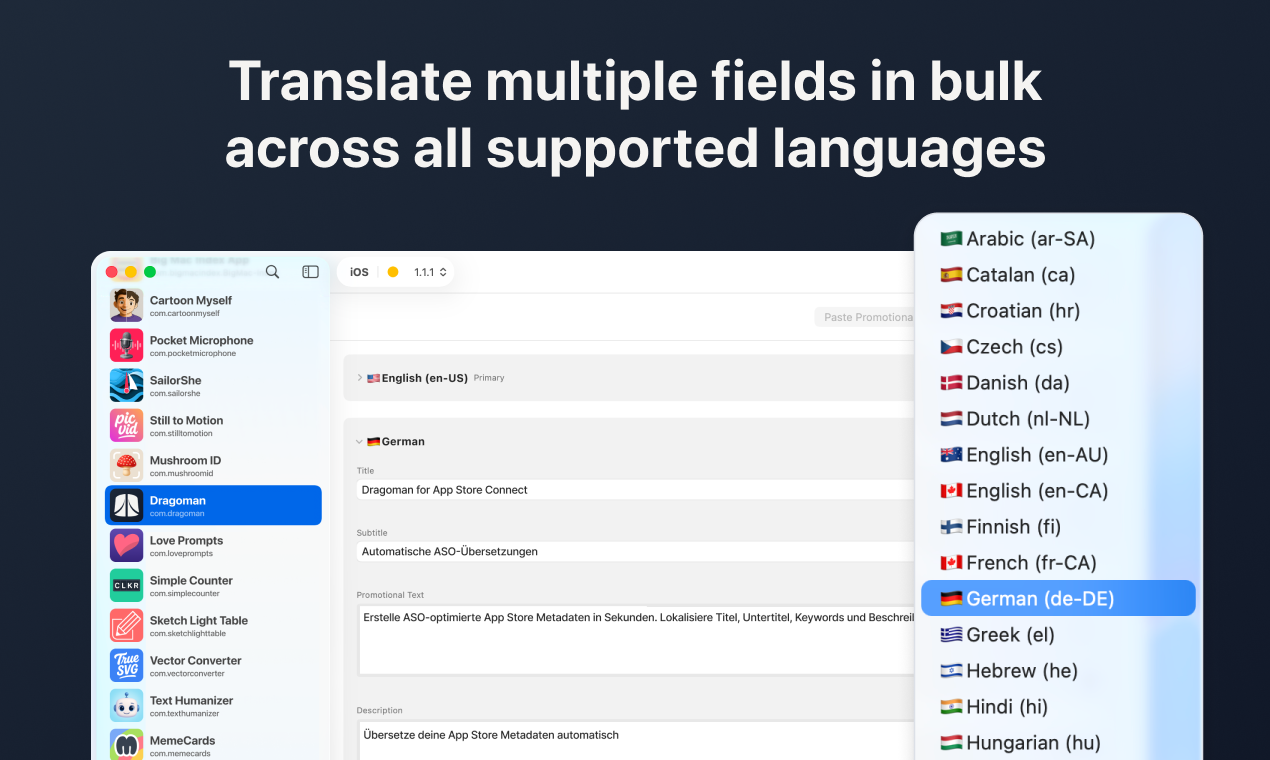Click into the Promotional Text field
1270x760 pixels.
point(636,640)
